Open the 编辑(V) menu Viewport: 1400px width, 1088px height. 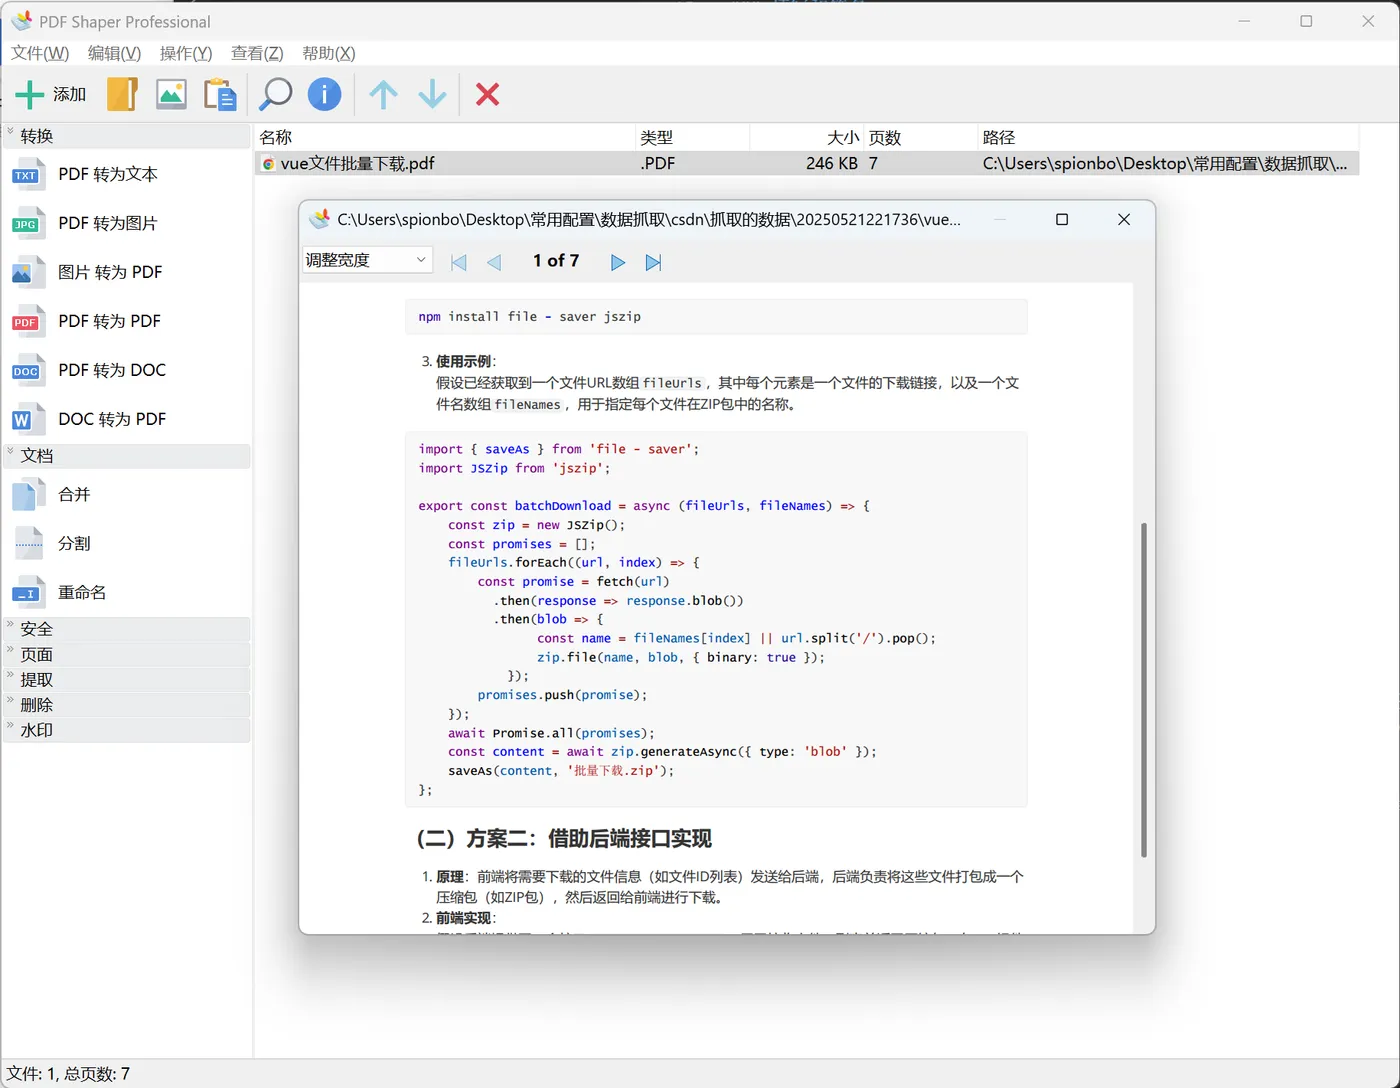coord(114,53)
